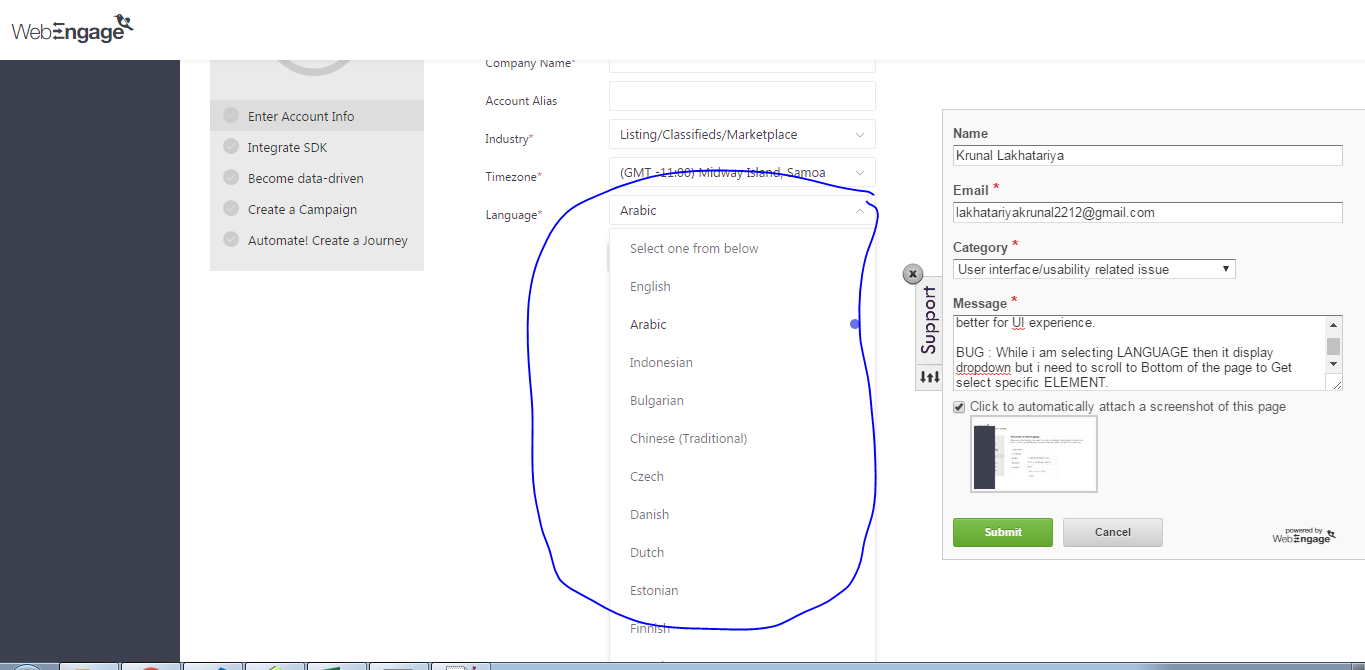Image resolution: width=1365 pixels, height=670 pixels.
Task: Submit the support feedback form
Action: (1003, 532)
